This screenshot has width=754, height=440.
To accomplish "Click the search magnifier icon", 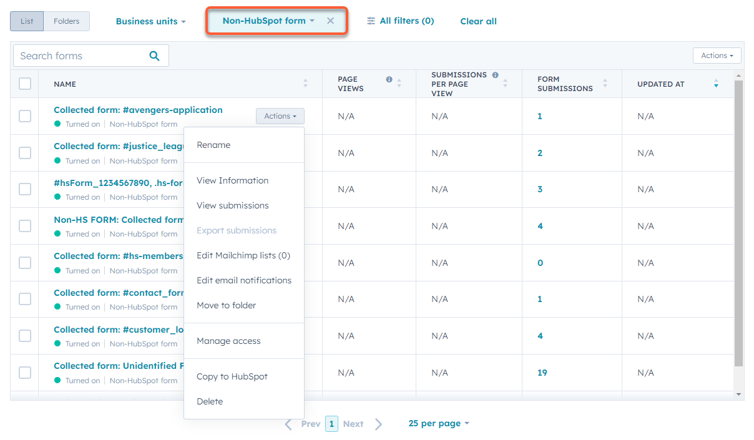I will pyautogui.click(x=154, y=56).
